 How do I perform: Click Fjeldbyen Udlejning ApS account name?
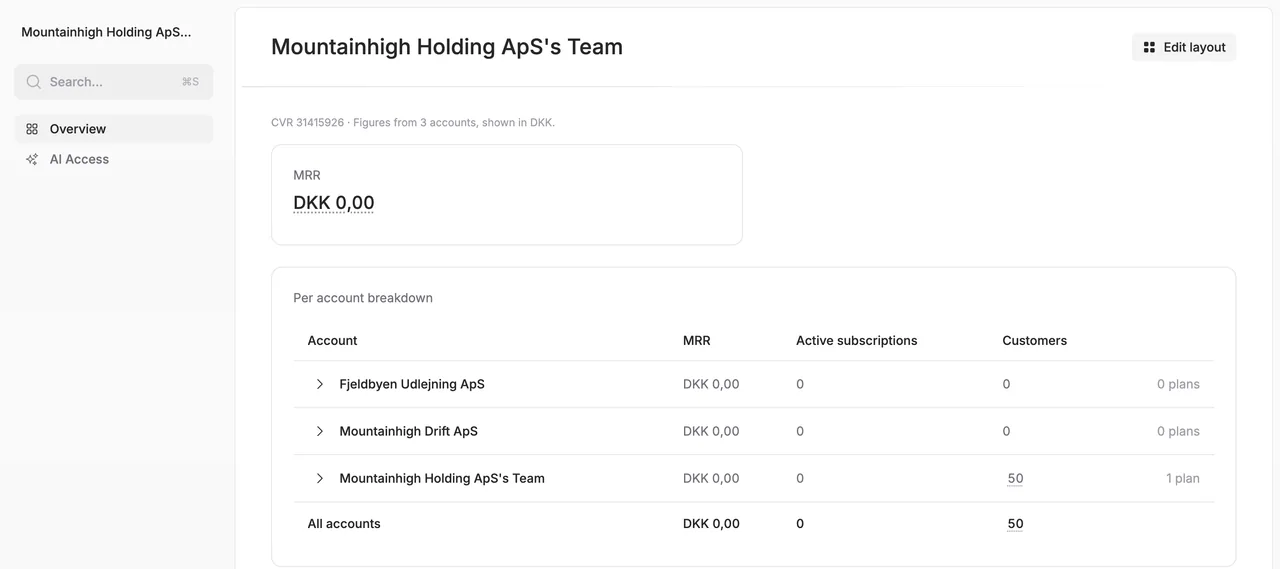click(x=412, y=384)
